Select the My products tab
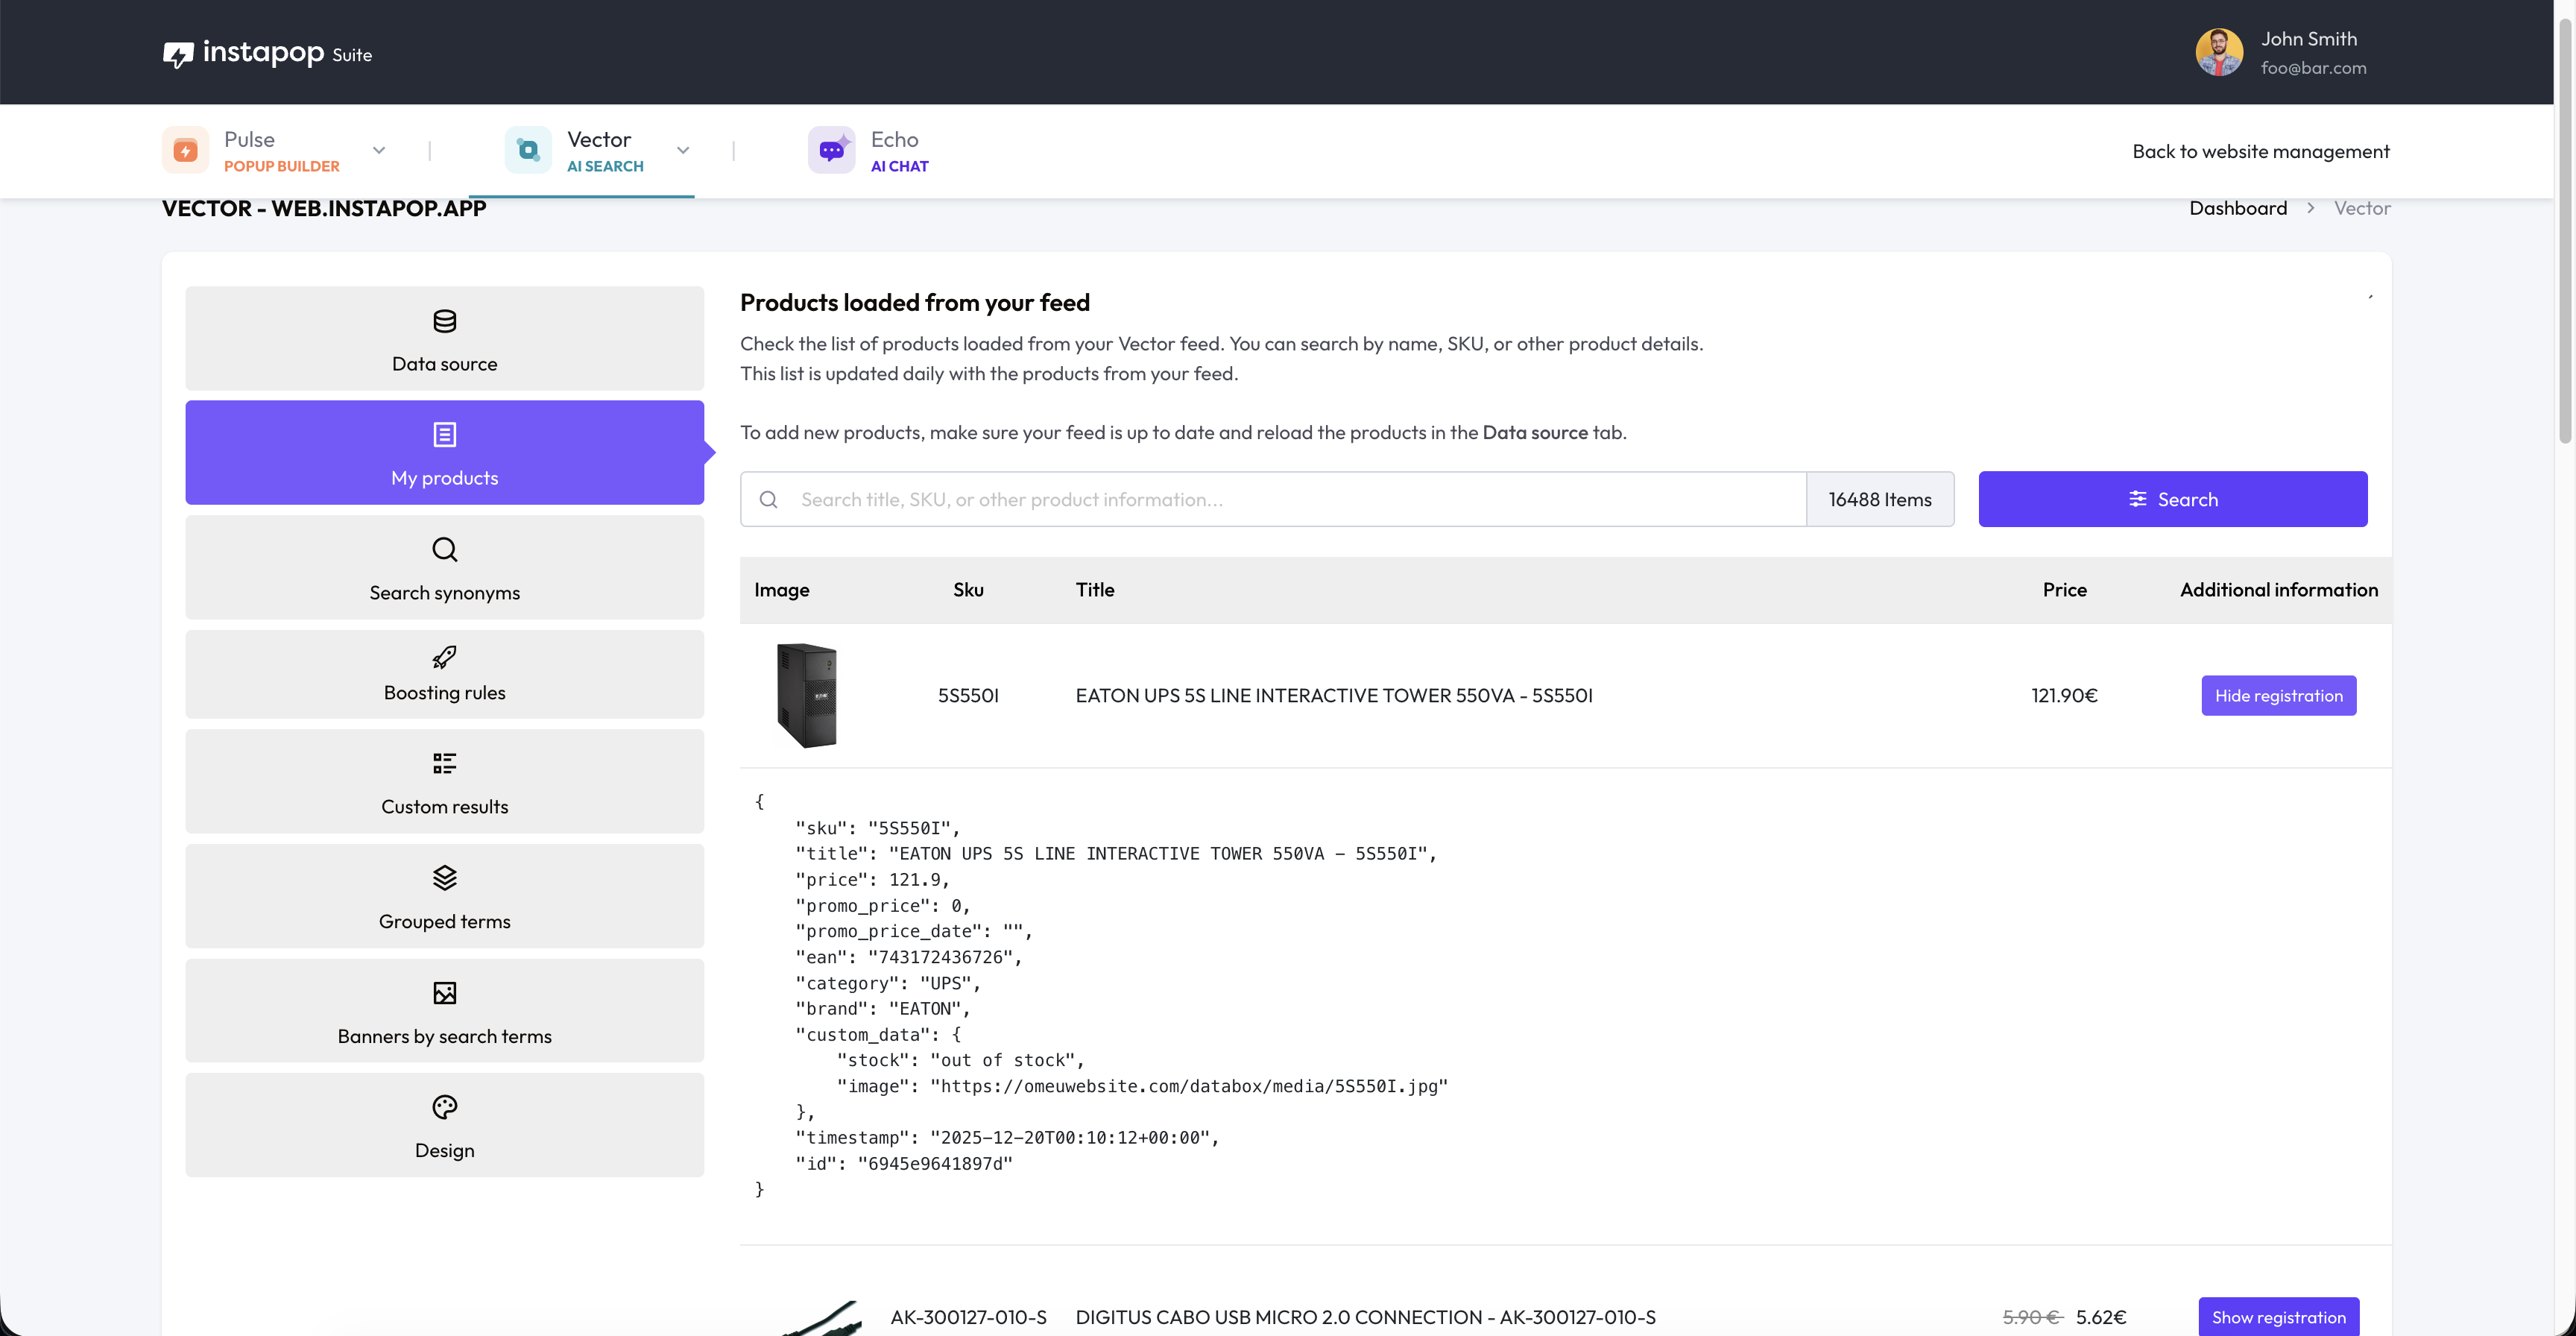The width and height of the screenshot is (2576, 1336). coord(444,453)
